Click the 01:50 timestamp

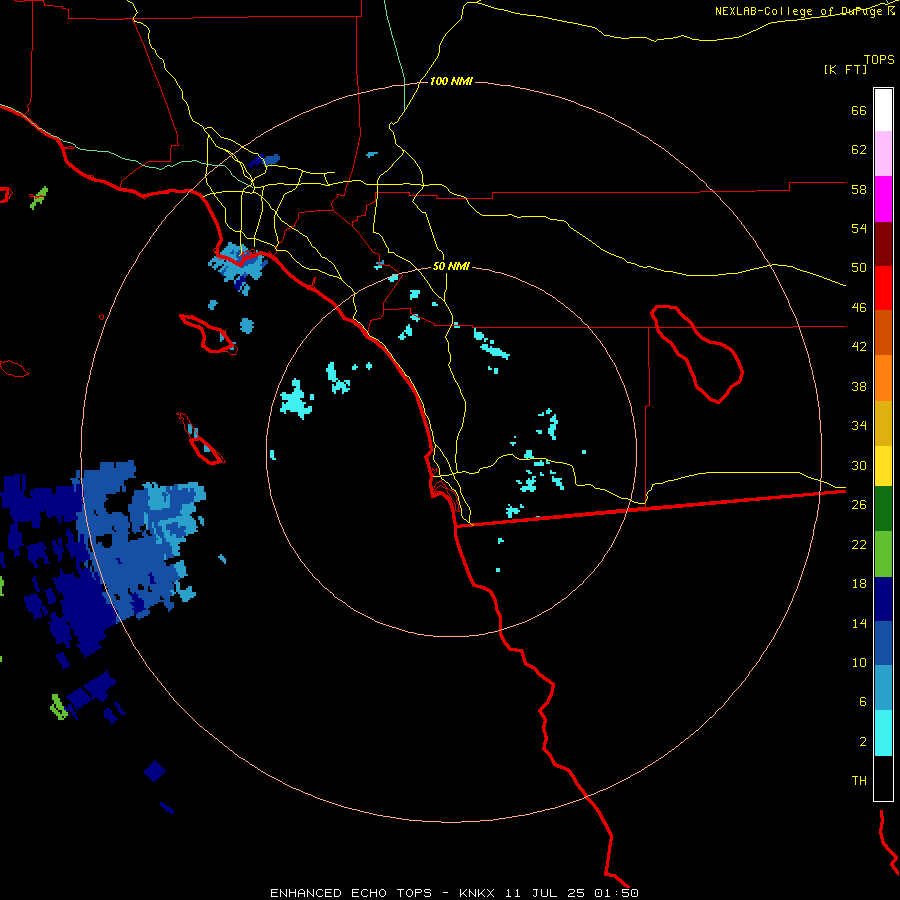[616, 893]
